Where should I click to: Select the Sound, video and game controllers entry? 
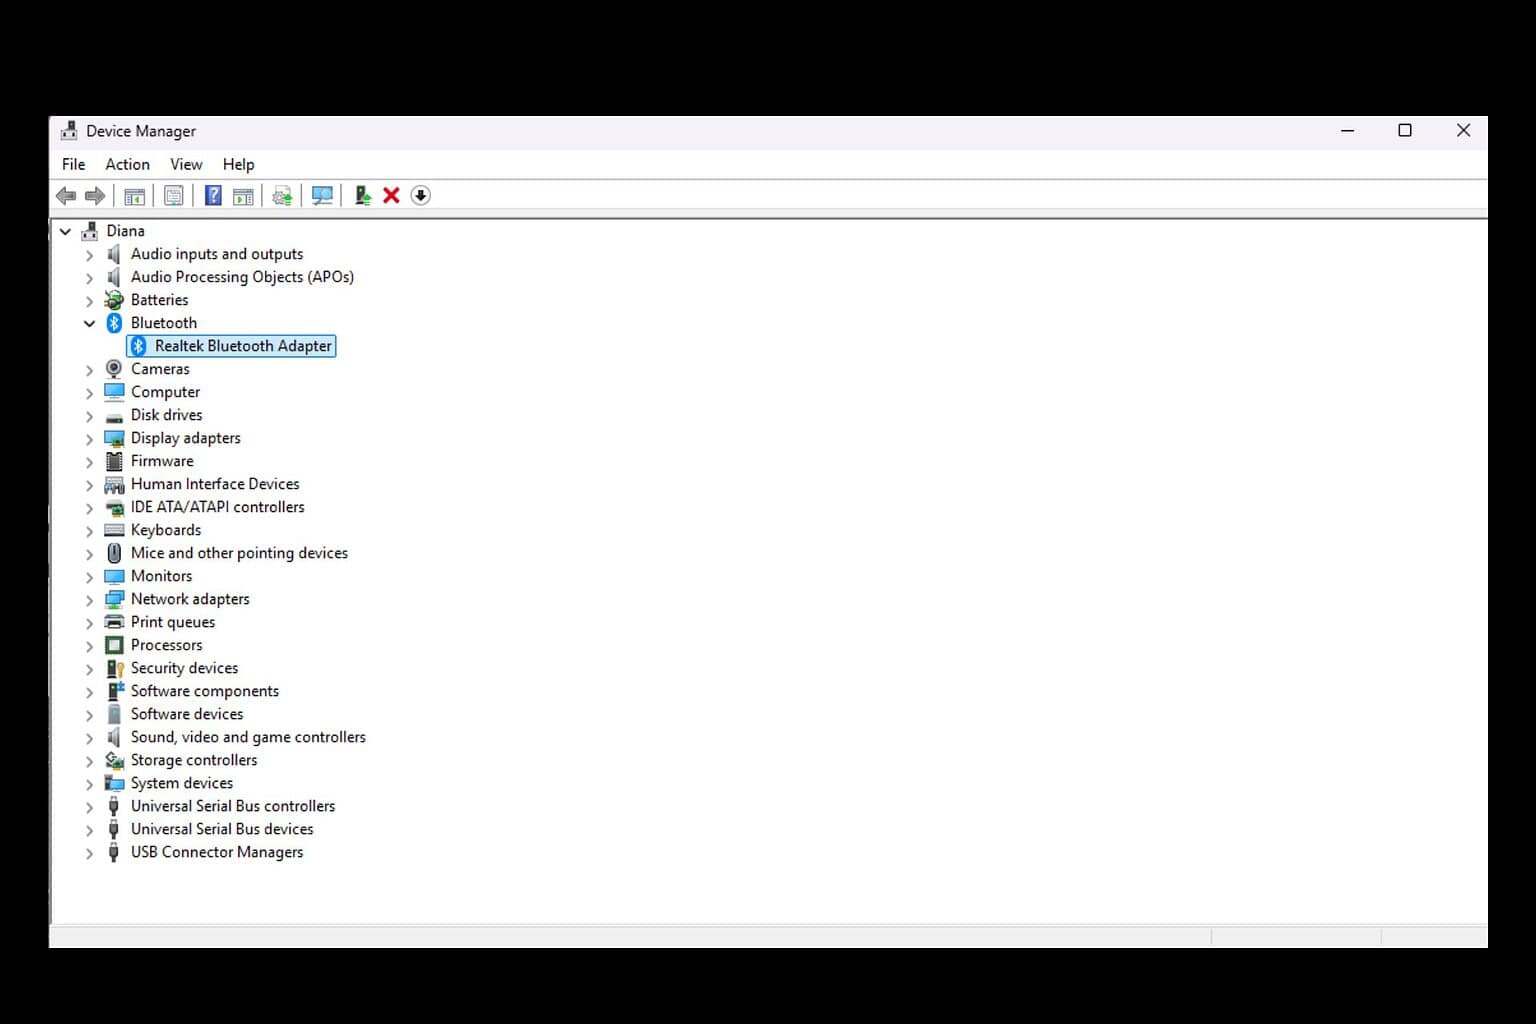(x=248, y=737)
